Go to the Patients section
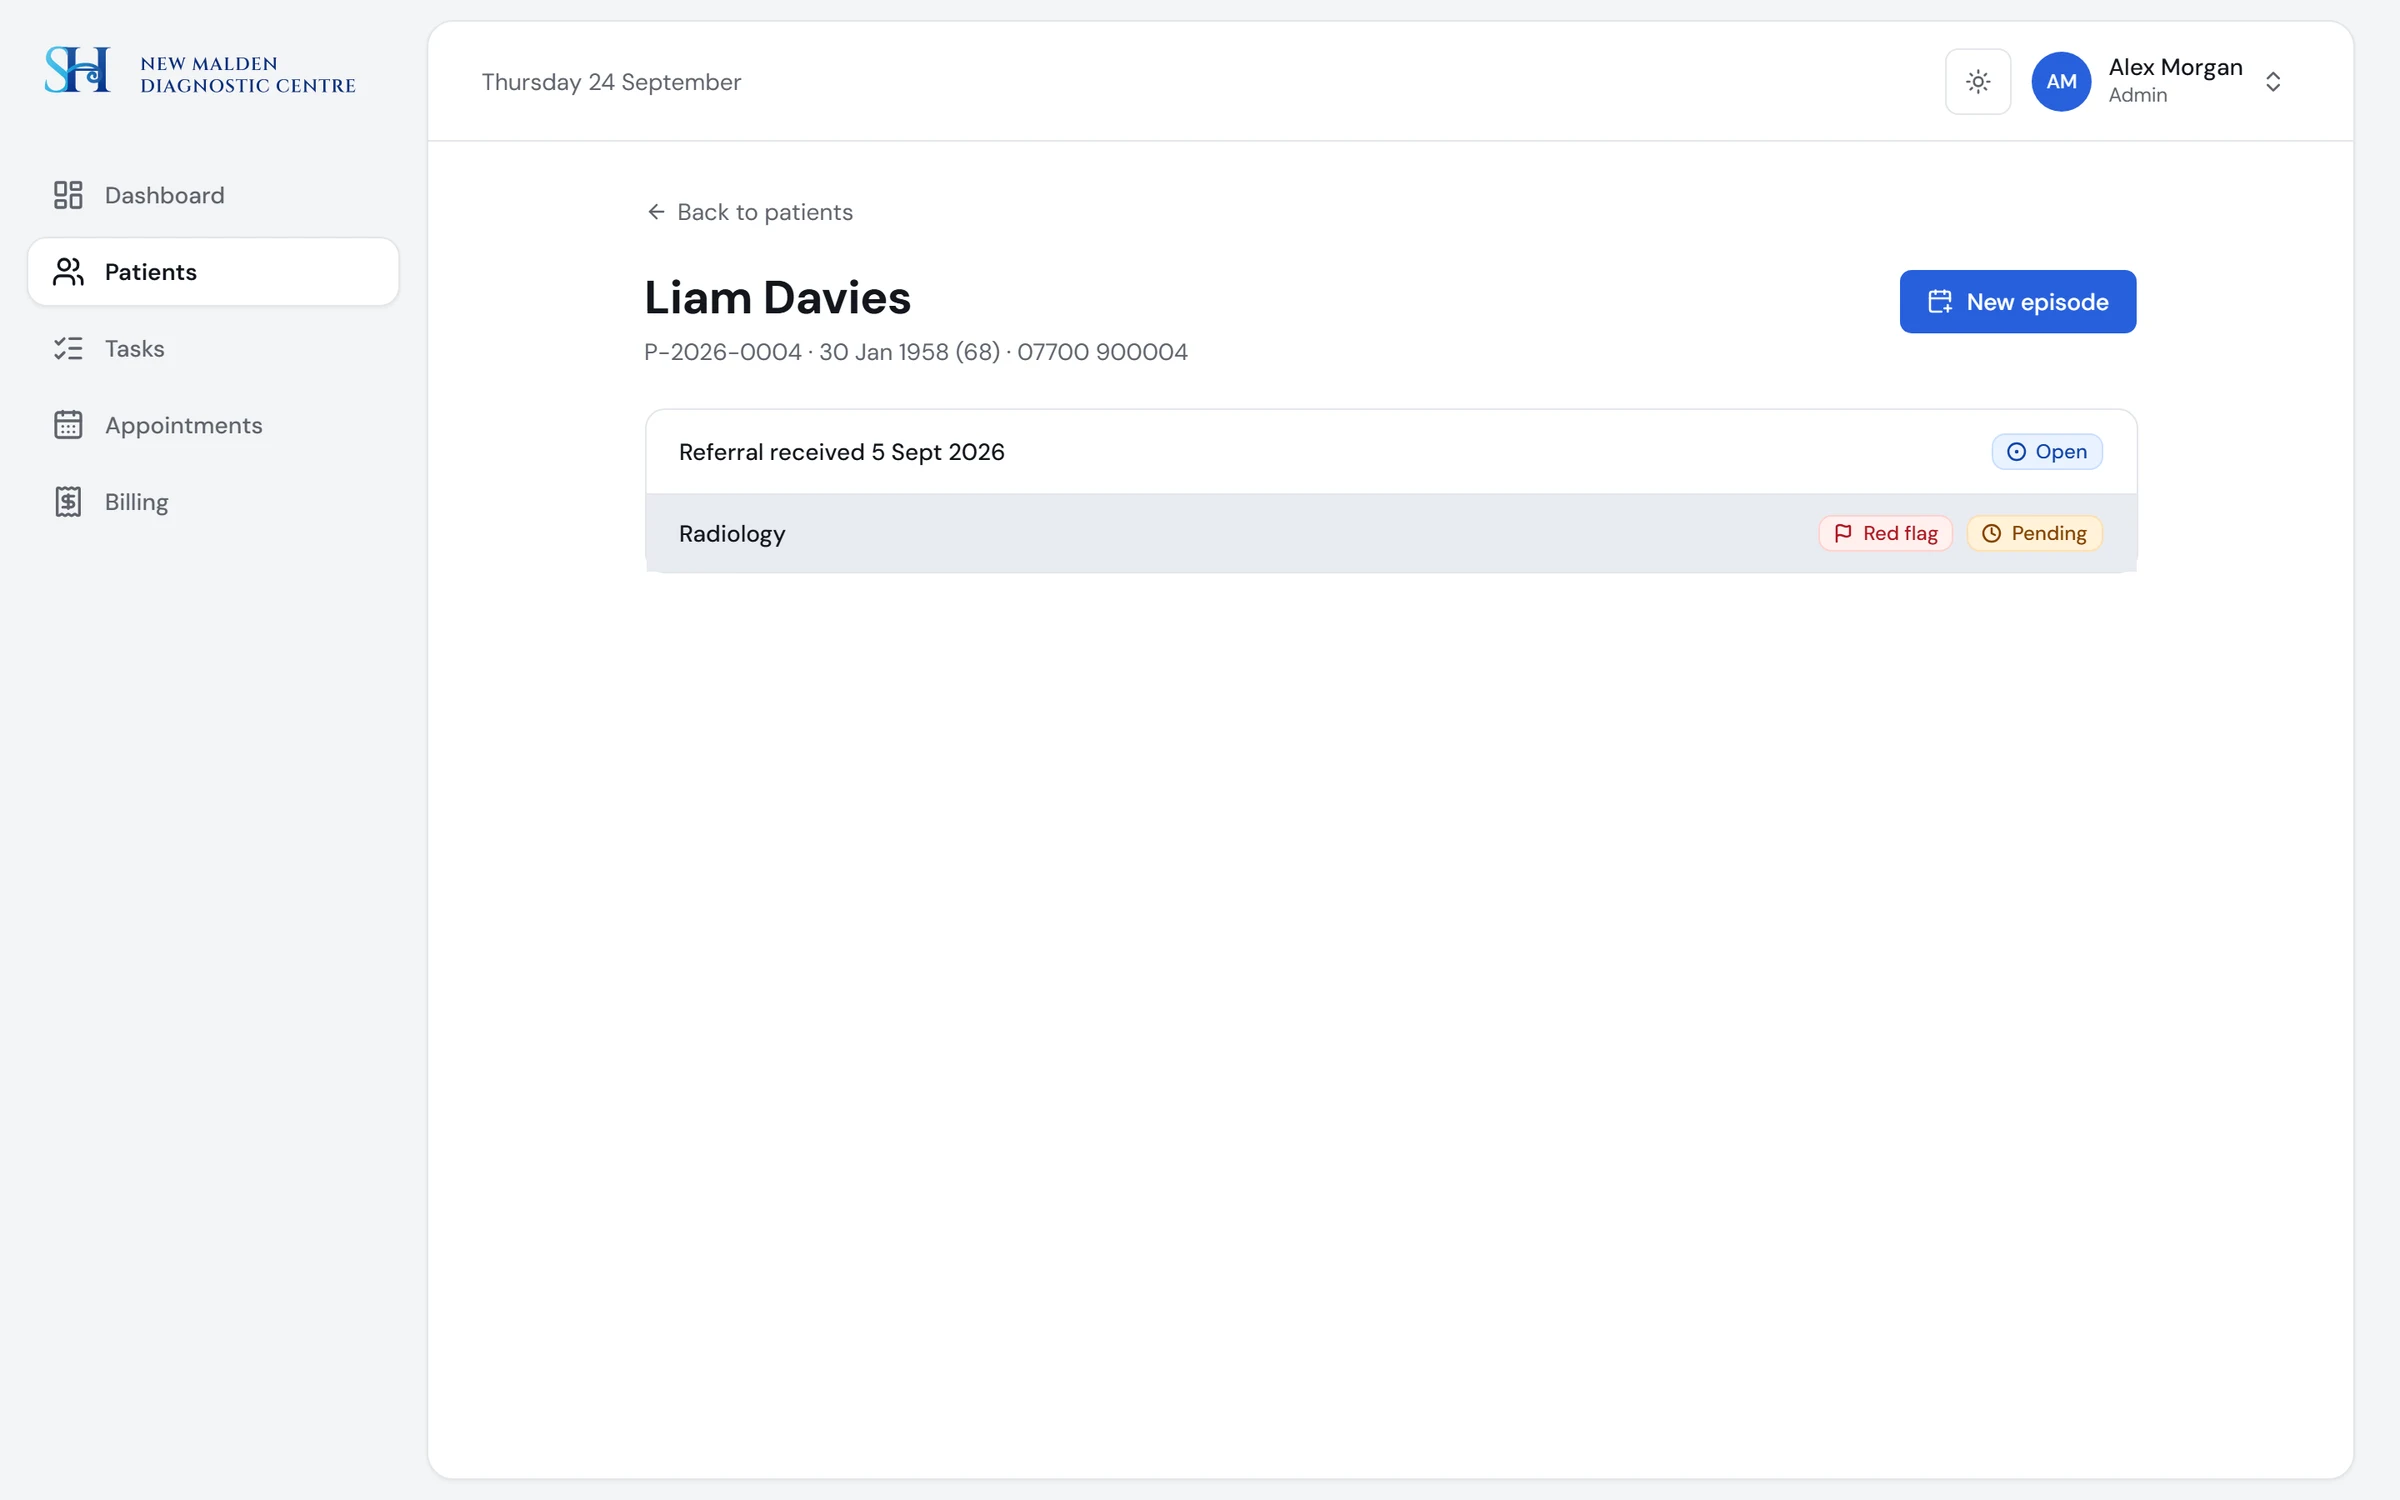The image size is (2400, 1500). click(x=213, y=271)
